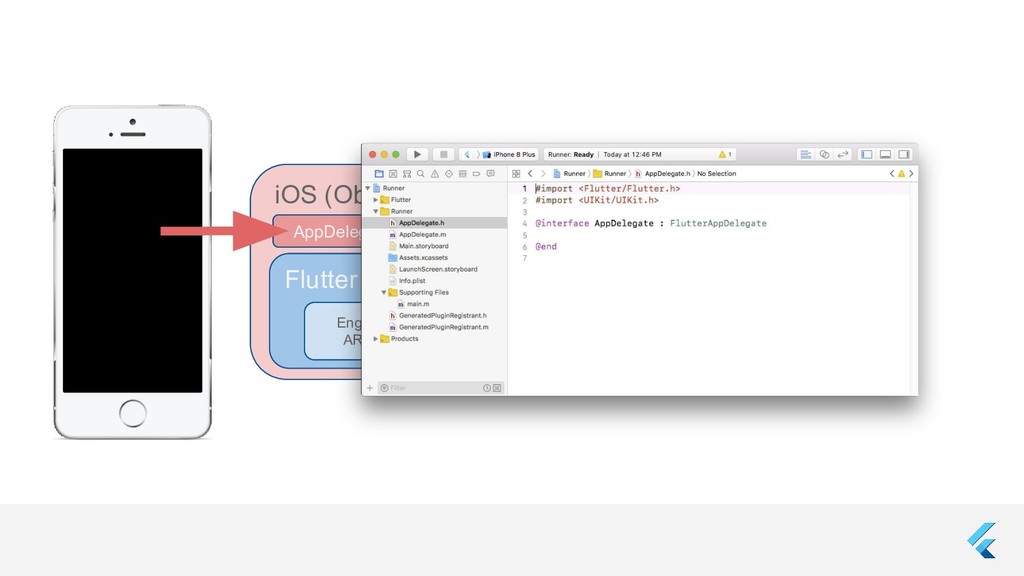Show the Project navigator tab
This screenshot has width=1024, height=576.
(x=379, y=174)
